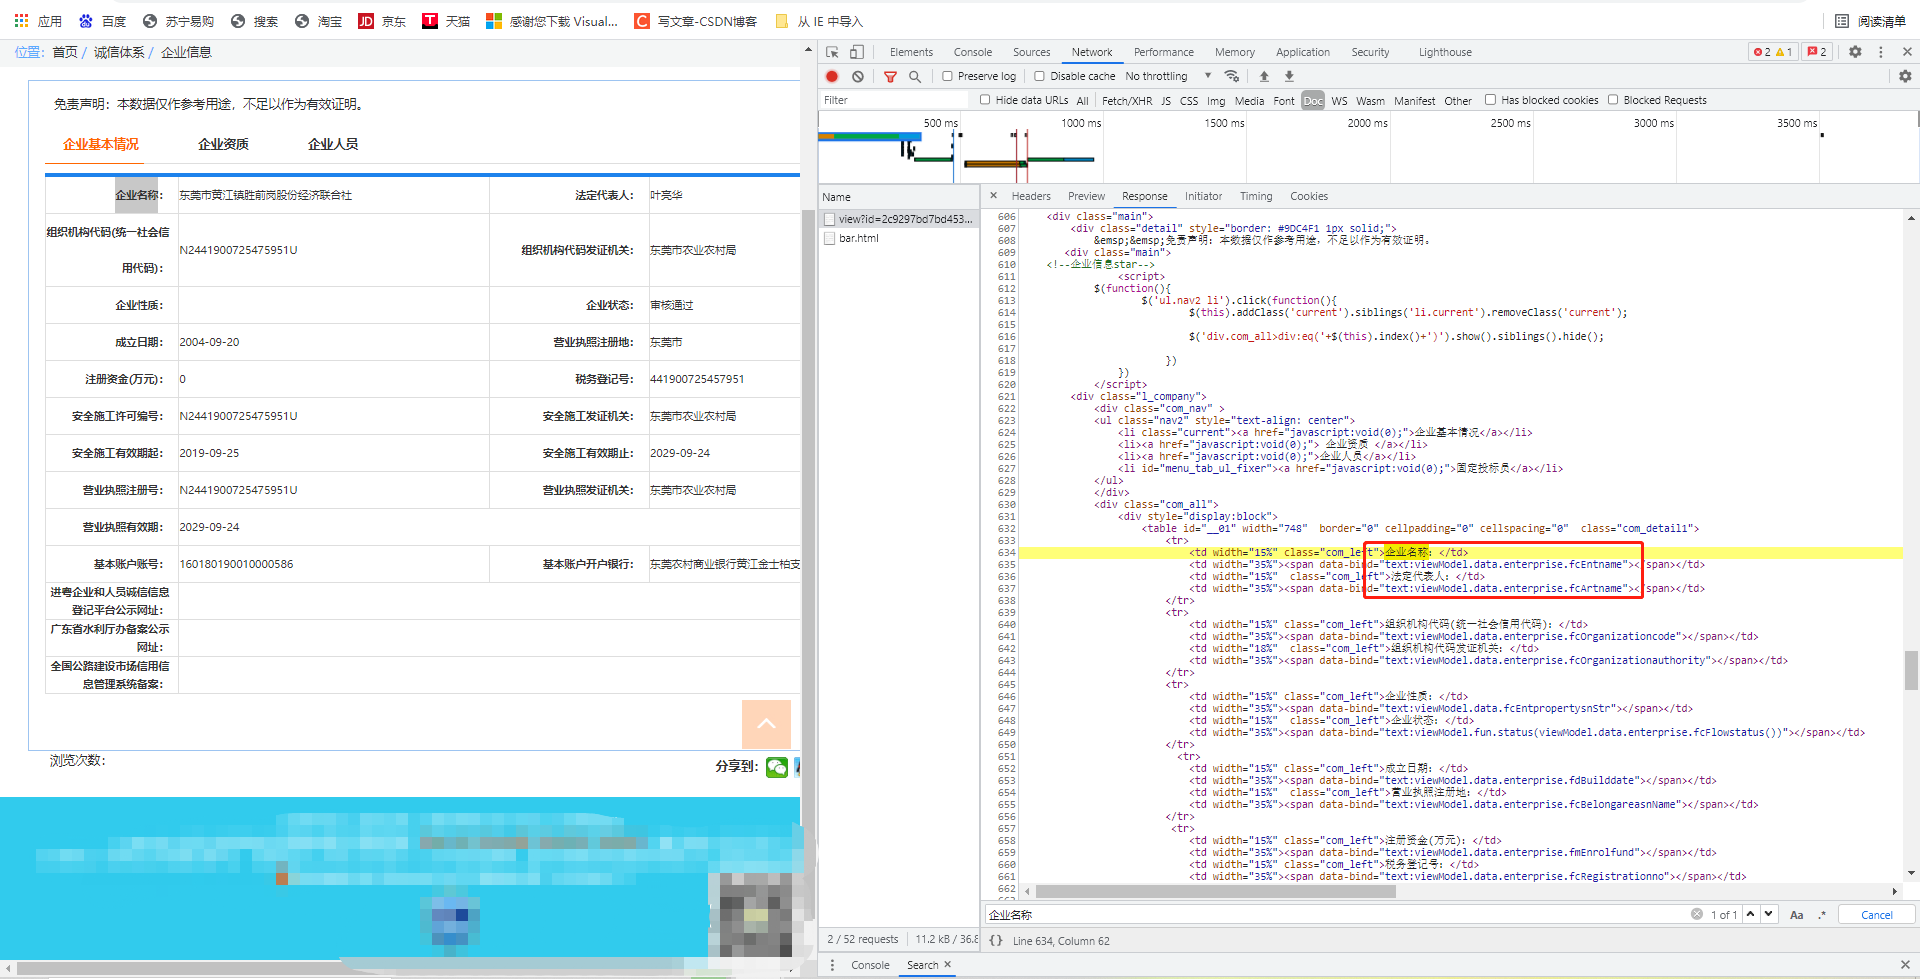
Task: Open the No throttling dropdown
Action: coord(1167,76)
